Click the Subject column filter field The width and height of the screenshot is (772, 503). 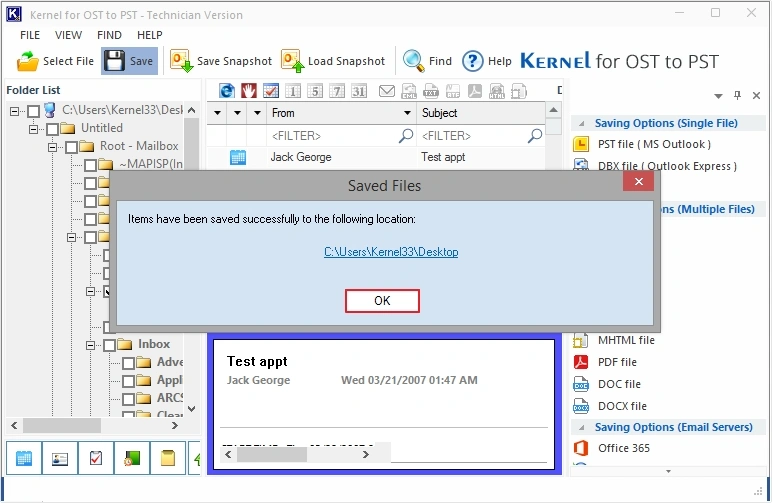[x=482, y=136]
